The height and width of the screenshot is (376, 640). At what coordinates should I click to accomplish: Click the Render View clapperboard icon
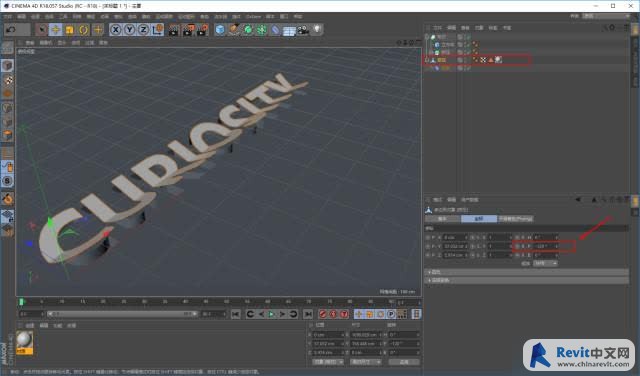[173, 30]
